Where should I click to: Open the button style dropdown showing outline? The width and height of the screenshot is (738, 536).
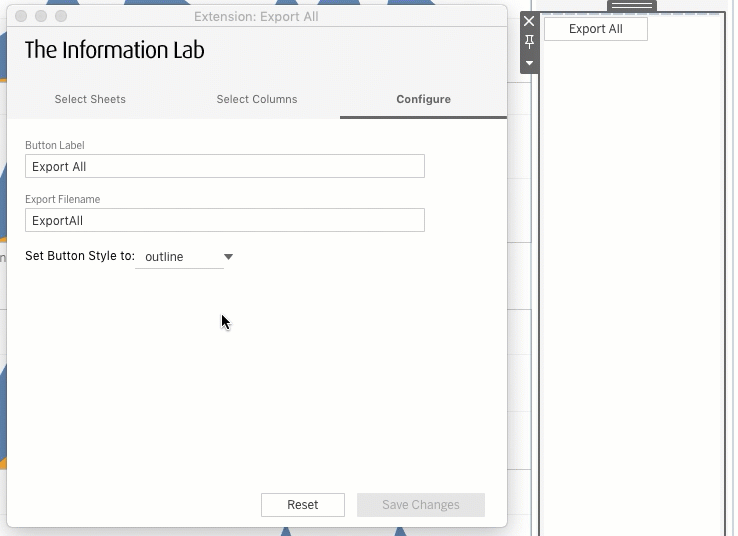(x=185, y=256)
